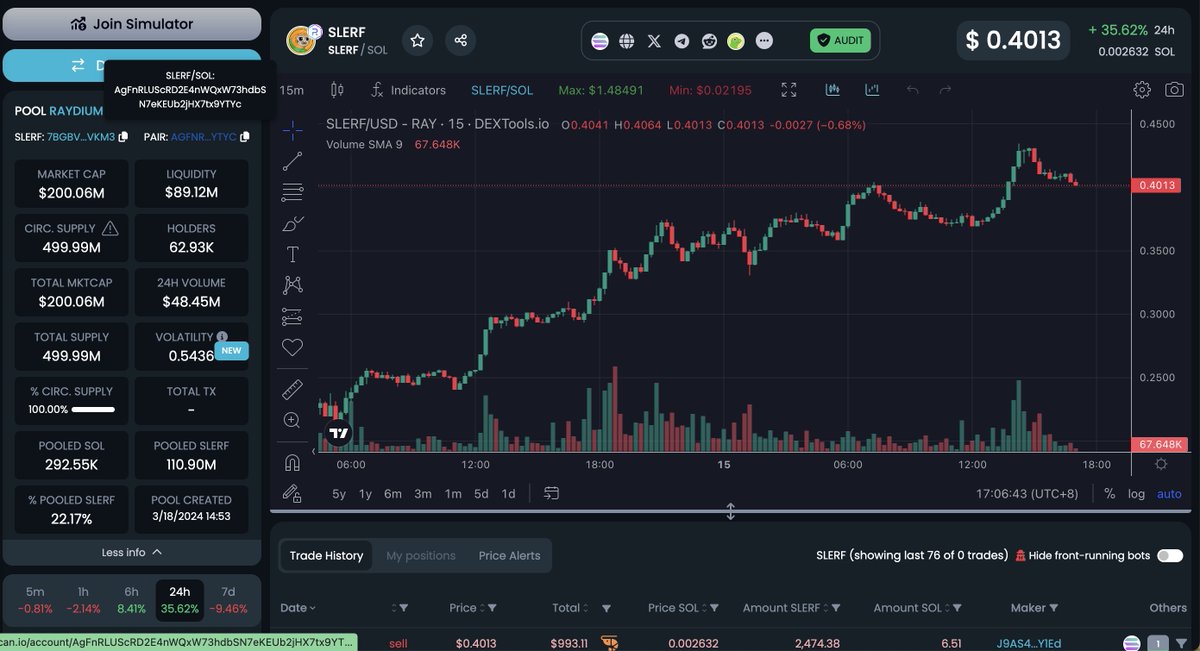Select the forecasting and measurement tool
This screenshot has height=651, width=1200.
292,316
